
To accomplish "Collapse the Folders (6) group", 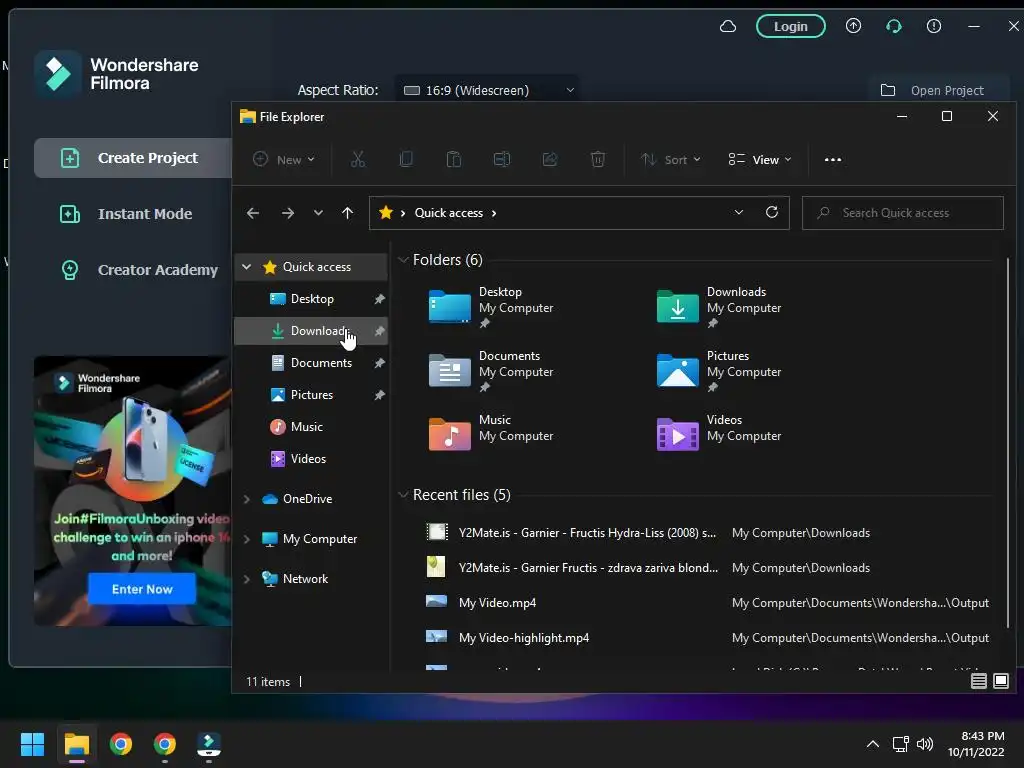I will coord(403,260).
